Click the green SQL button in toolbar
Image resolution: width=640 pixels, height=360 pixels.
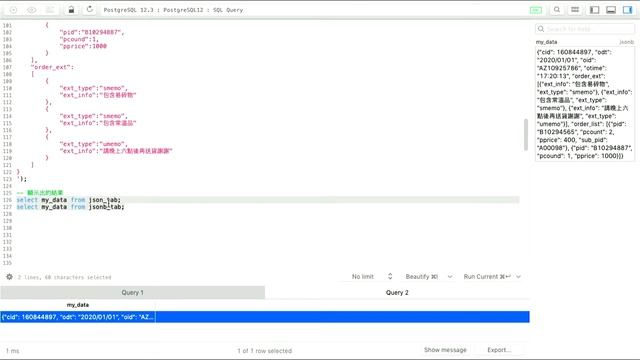tap(536, 10)
